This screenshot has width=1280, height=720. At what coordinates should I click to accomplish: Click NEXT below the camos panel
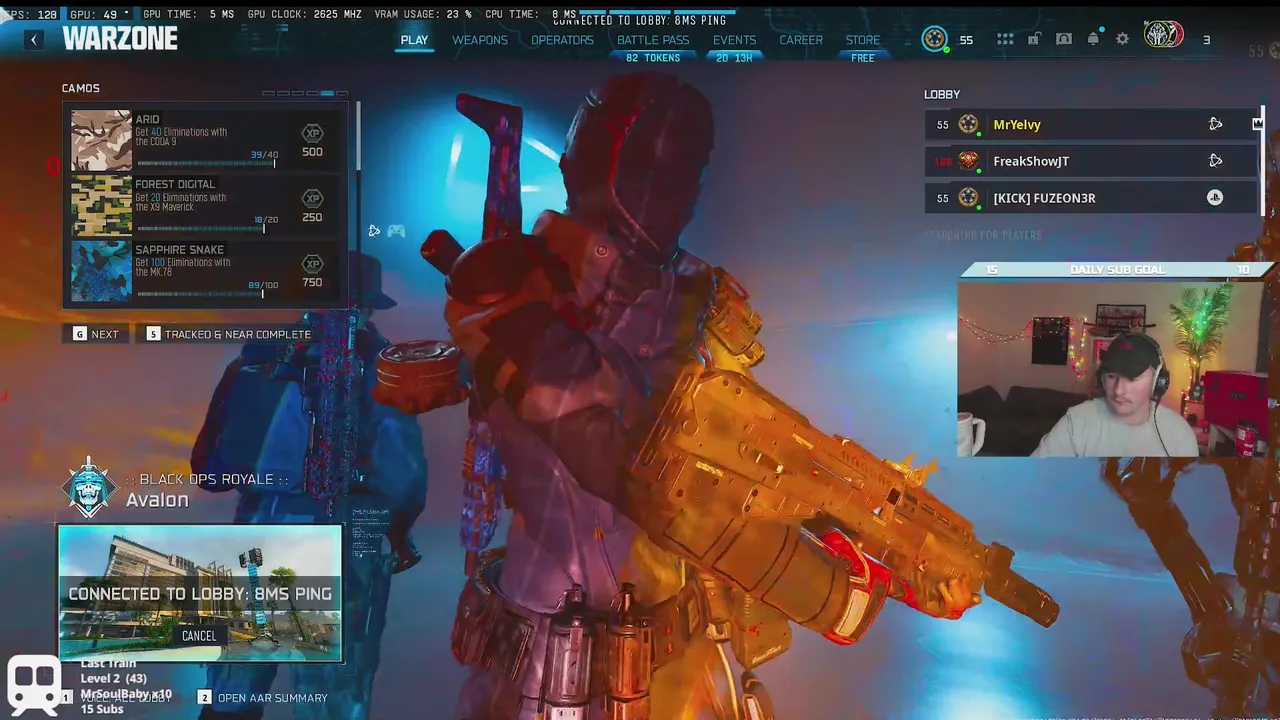pos(96,334)
